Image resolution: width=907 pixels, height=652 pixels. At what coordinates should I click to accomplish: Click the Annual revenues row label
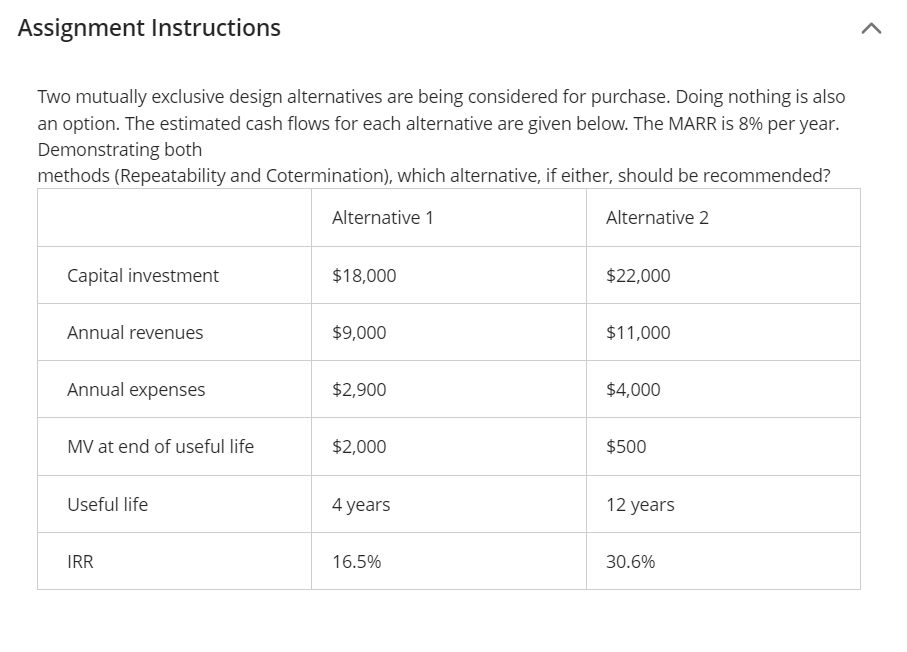pyautogui.click(x=134, y=332)
